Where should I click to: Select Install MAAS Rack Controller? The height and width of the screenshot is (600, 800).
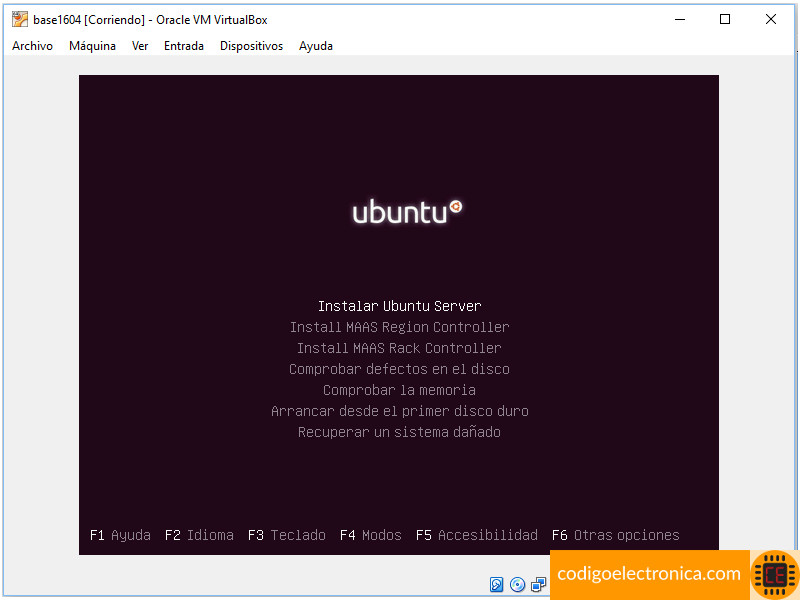pyautogui.click(x=399, y=348)
